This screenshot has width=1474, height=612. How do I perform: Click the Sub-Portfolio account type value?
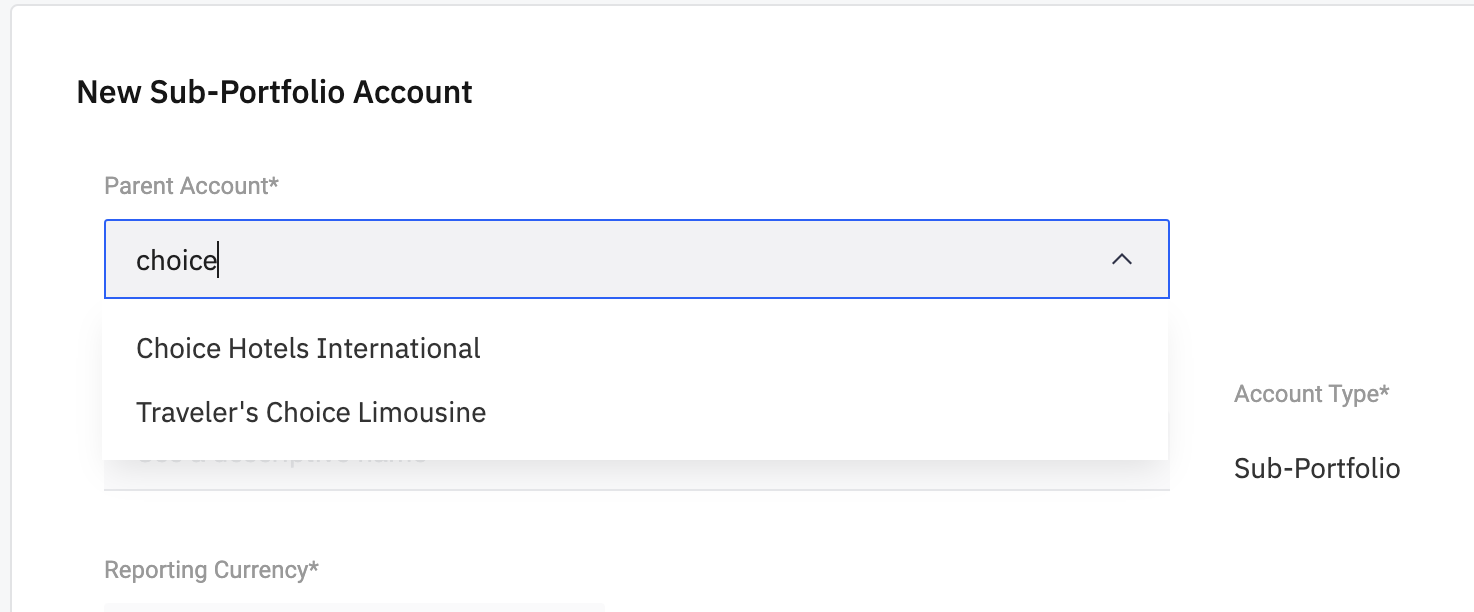tap(1317, 468)
